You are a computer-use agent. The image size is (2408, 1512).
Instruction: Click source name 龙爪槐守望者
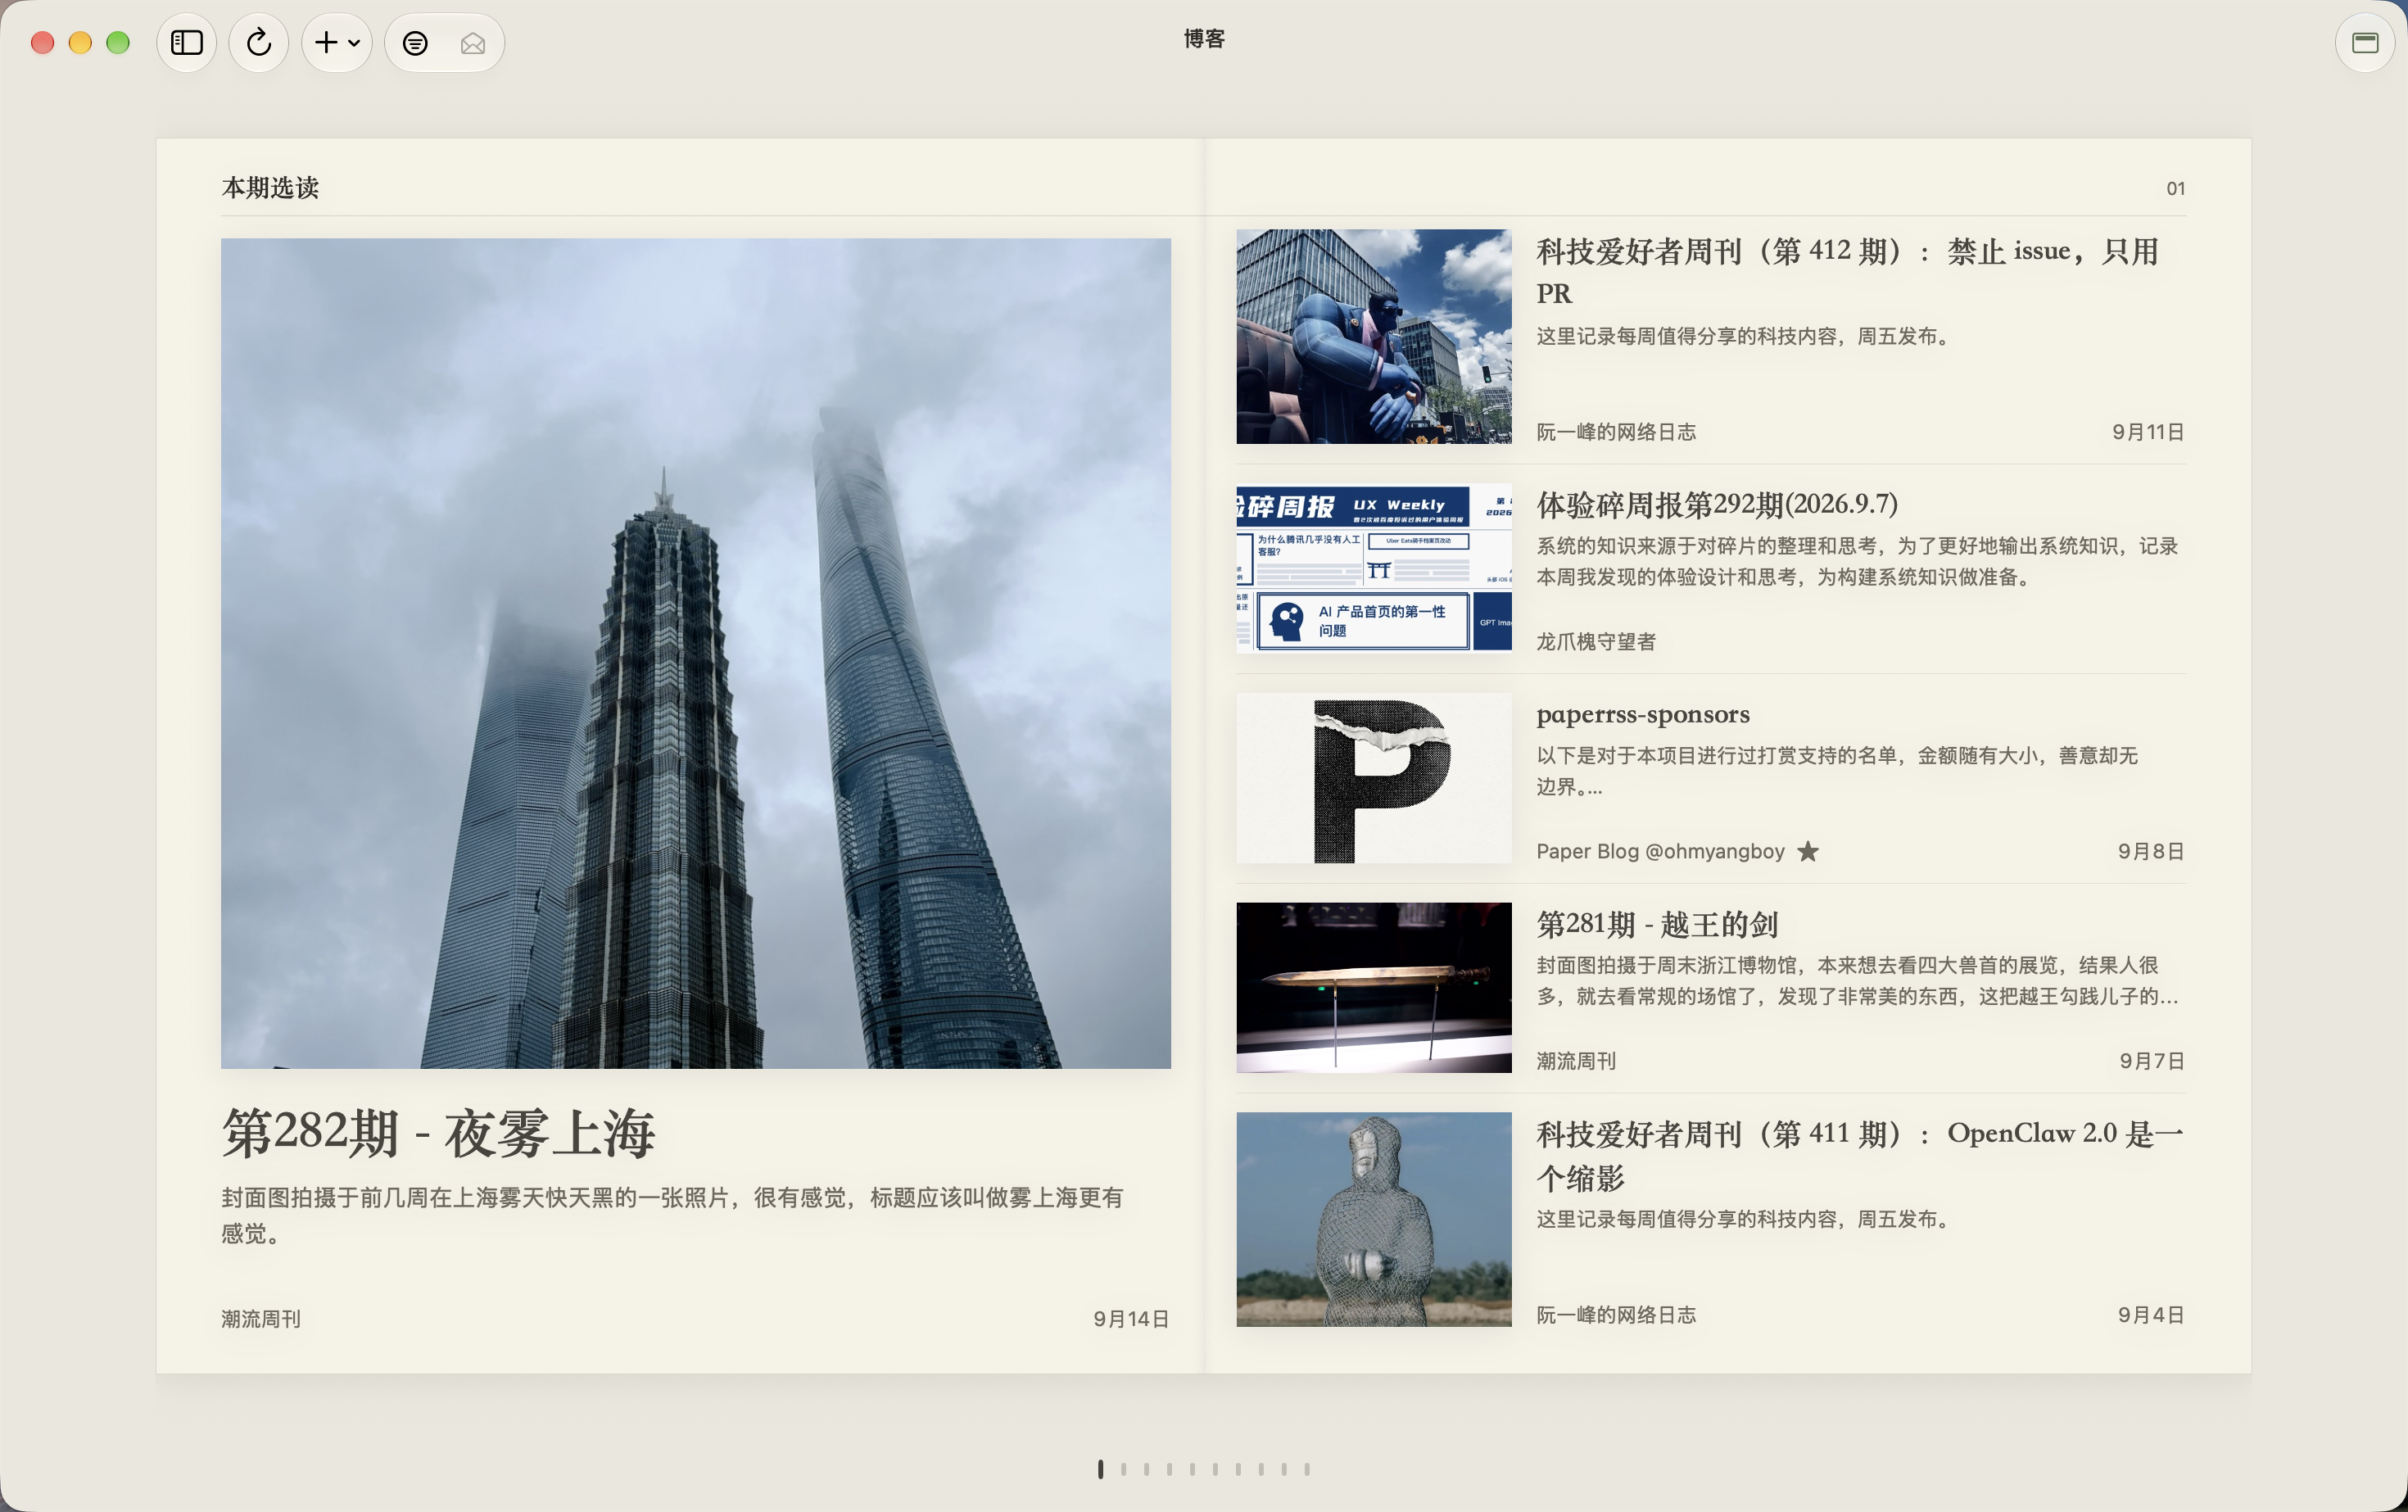click(1596, 641)
